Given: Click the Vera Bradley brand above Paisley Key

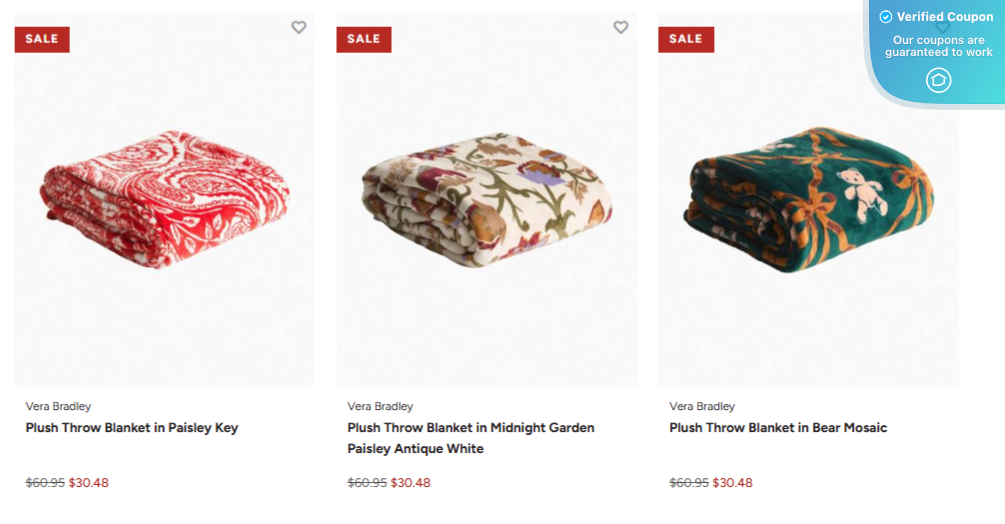Looking at the screenshot, I should 58,407.
